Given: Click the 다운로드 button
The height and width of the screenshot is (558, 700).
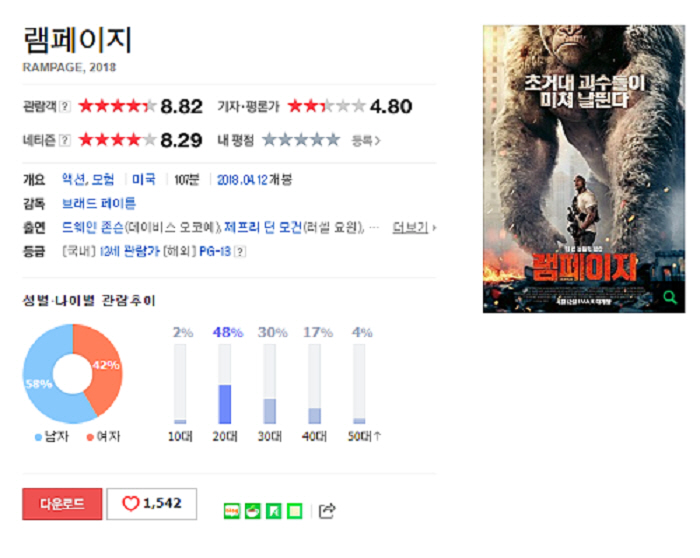Looking at the screenshot, I should click(62, 504).
